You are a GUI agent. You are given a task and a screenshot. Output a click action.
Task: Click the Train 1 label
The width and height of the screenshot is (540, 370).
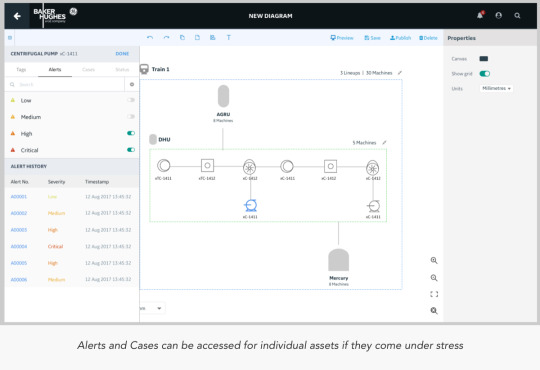pos(160,69)
